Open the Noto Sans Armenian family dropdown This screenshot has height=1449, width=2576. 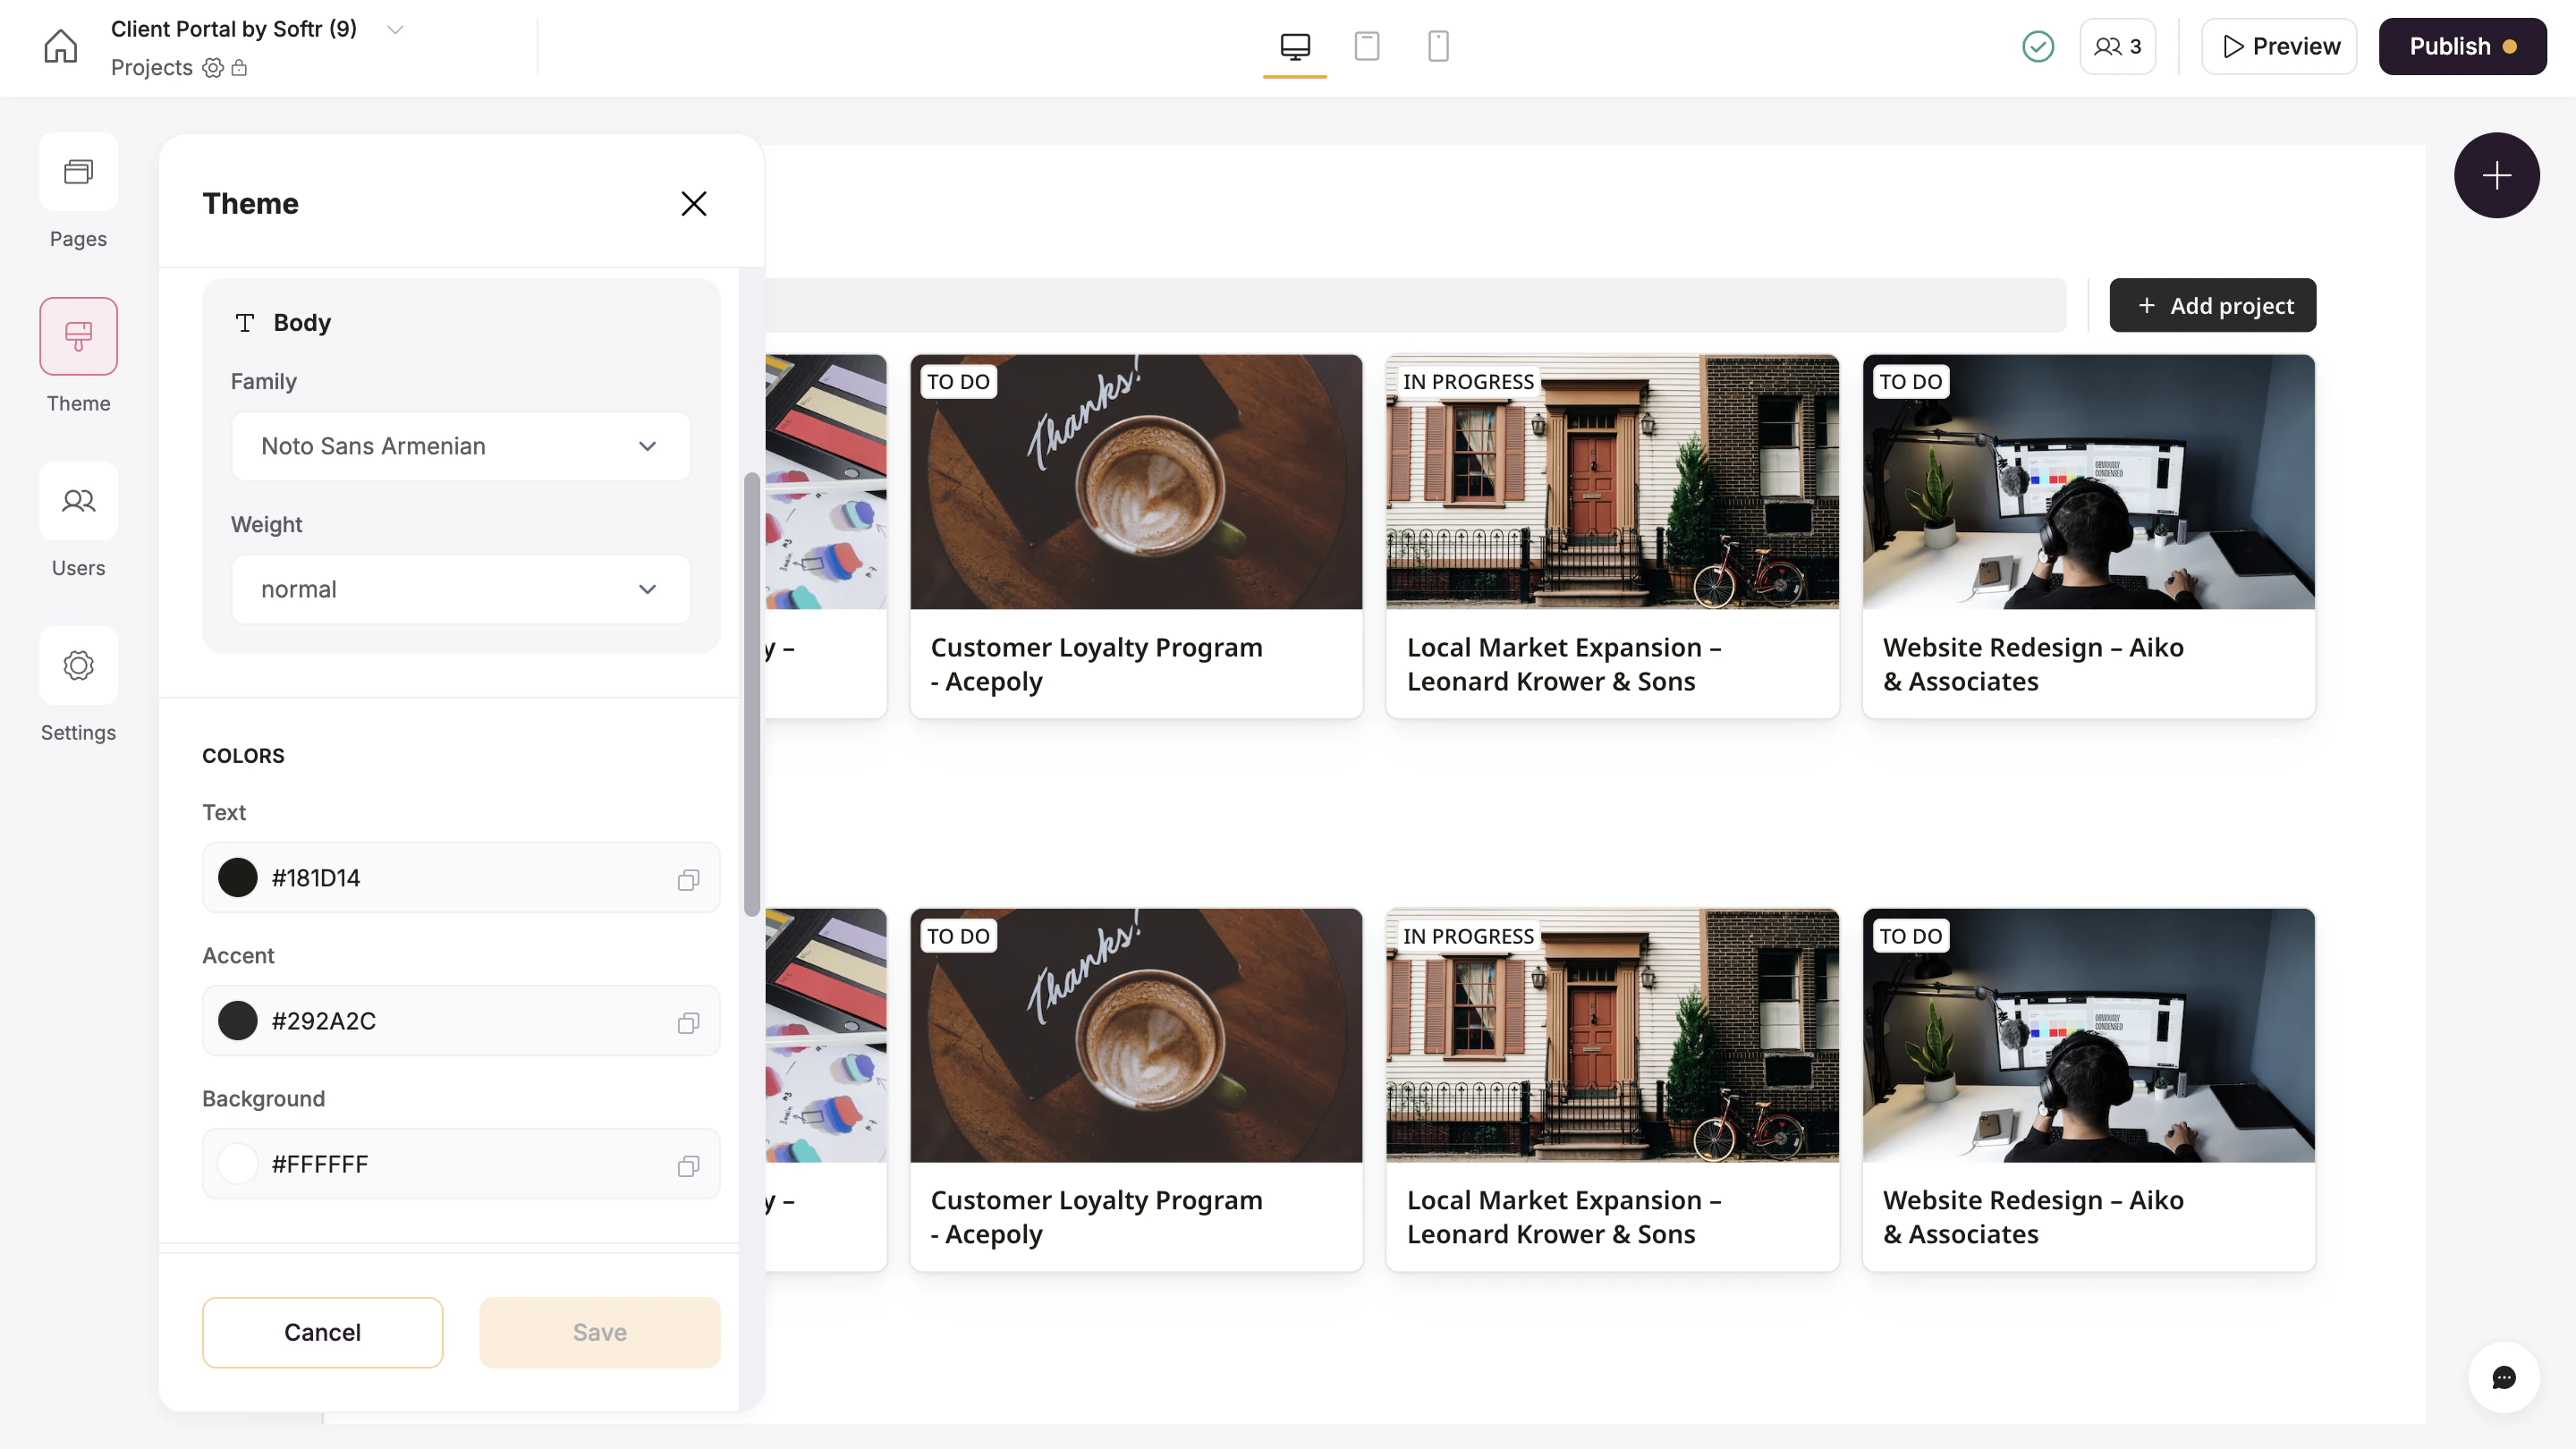point(460,446)
